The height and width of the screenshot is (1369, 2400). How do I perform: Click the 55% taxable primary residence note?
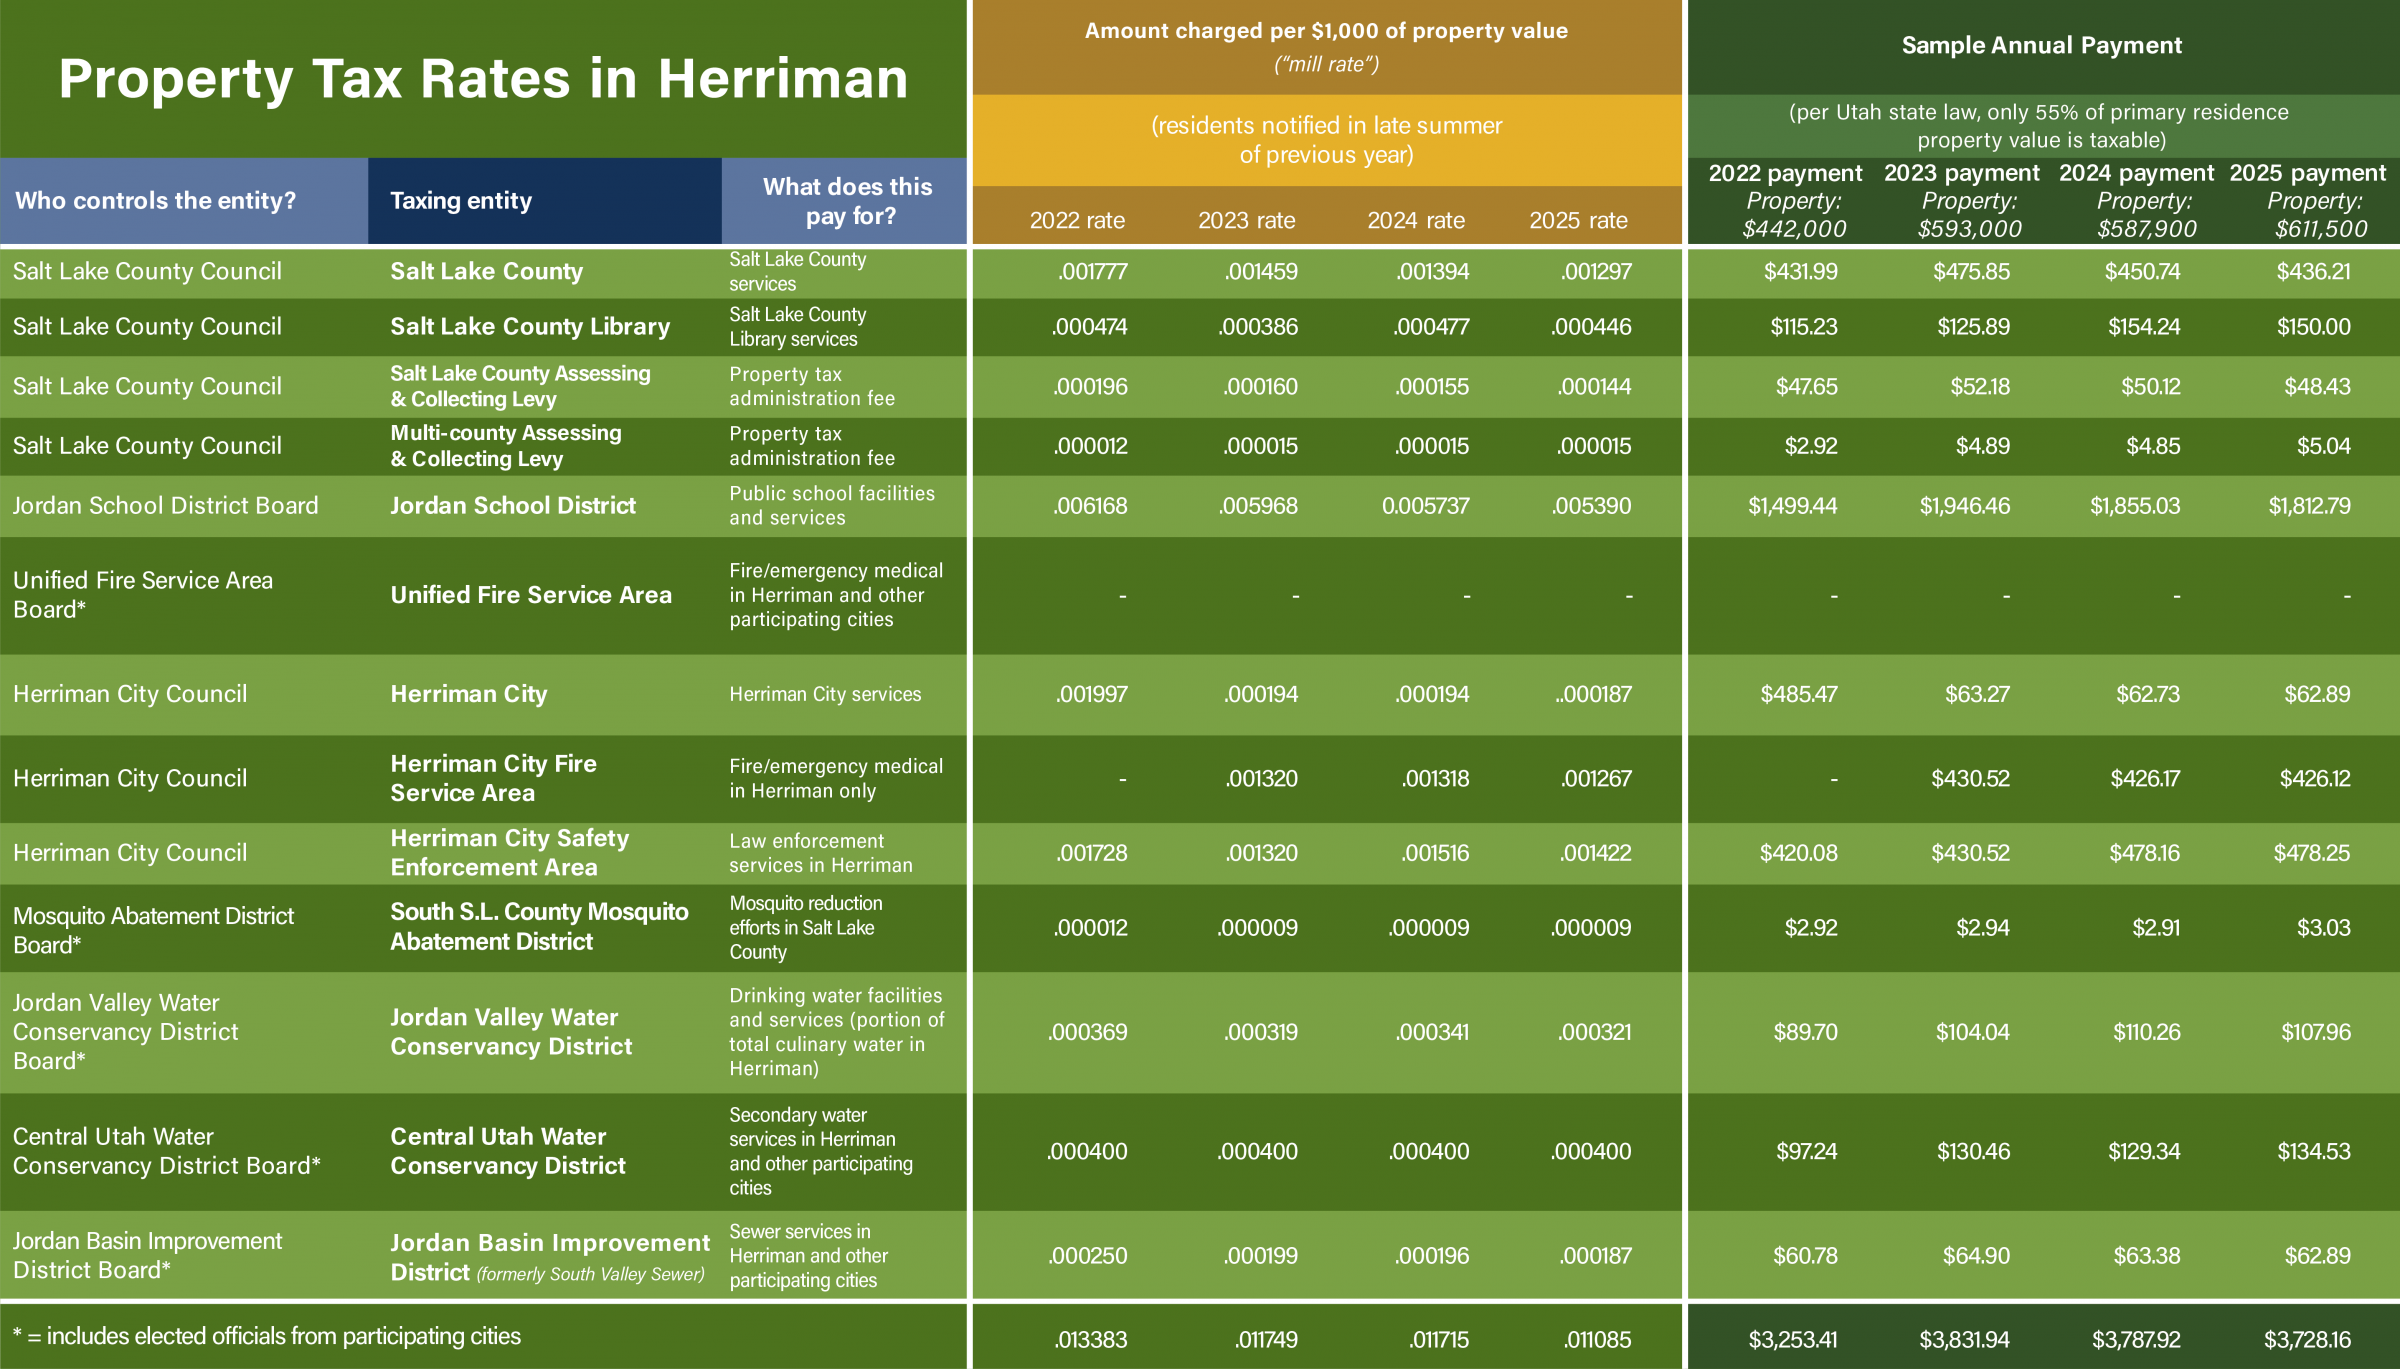pos(2041,126)
